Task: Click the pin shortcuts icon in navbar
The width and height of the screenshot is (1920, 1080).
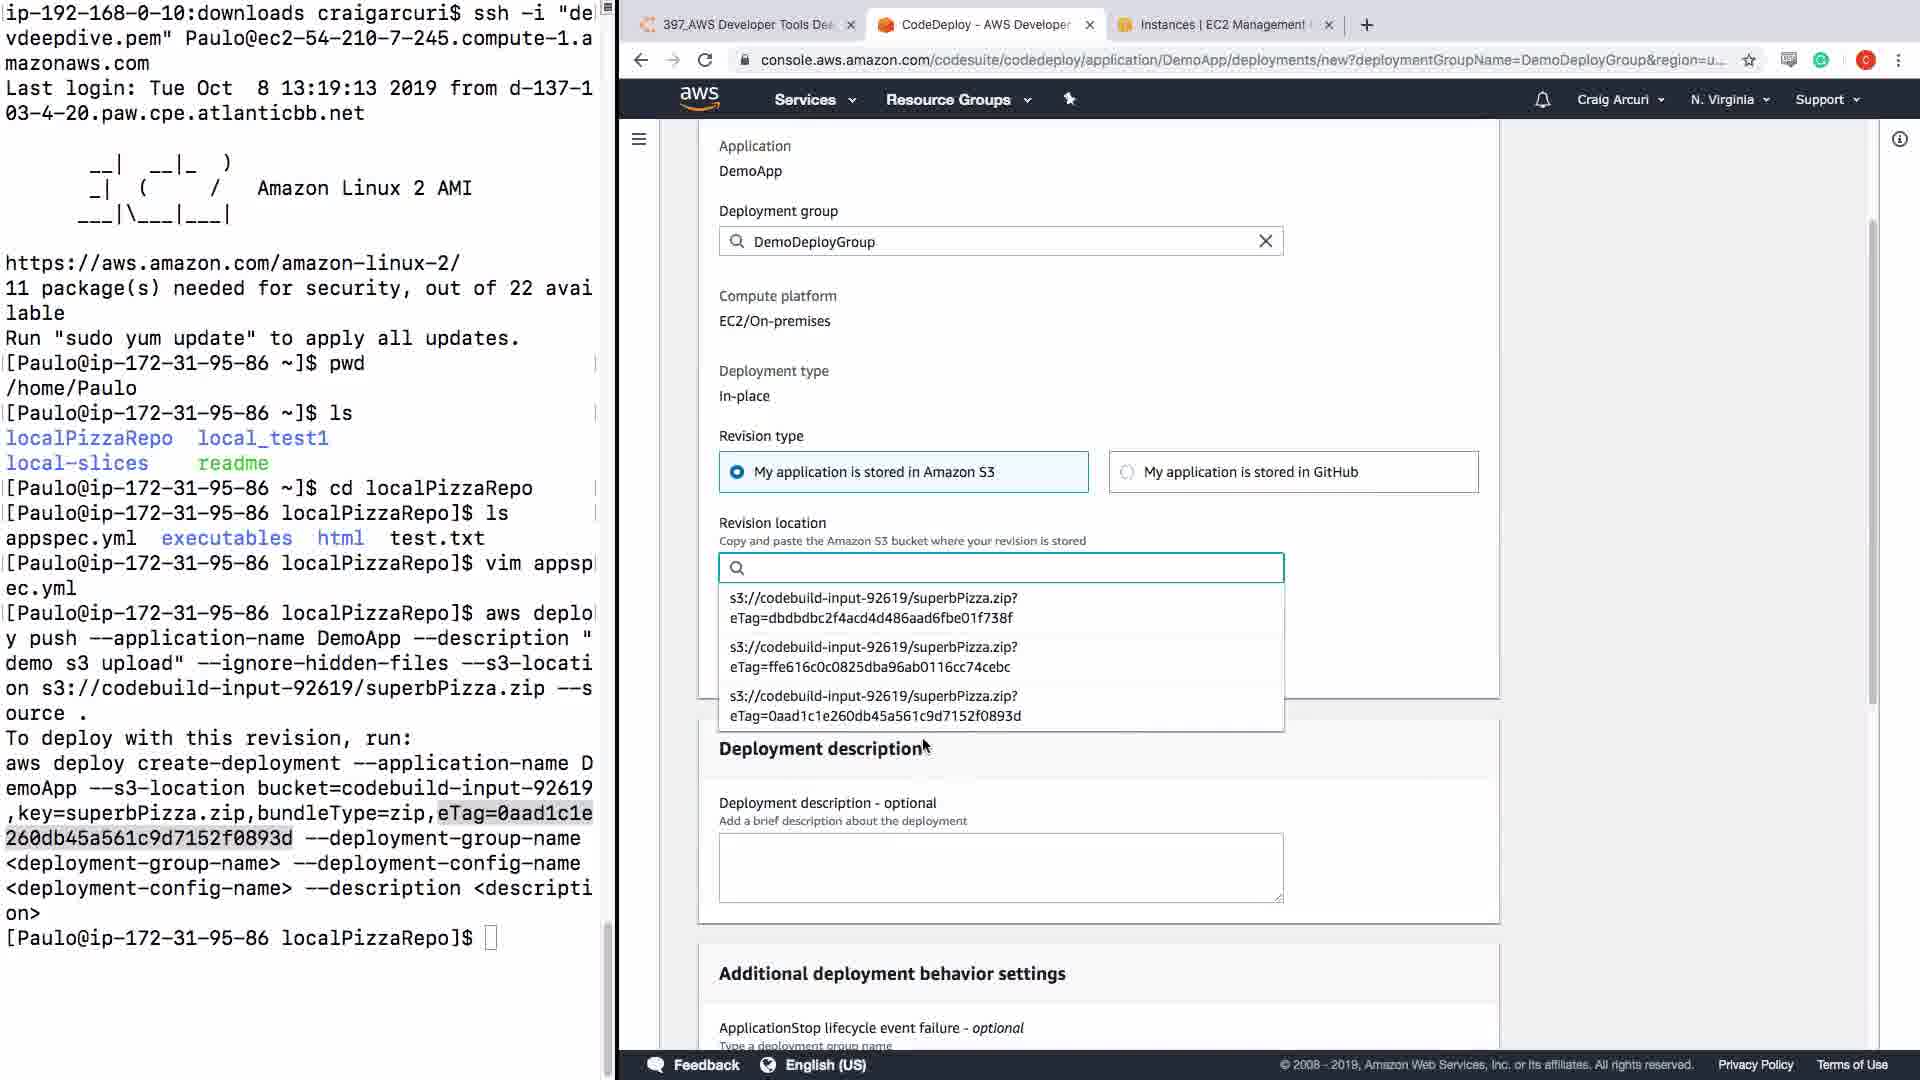Action: 1069,99
